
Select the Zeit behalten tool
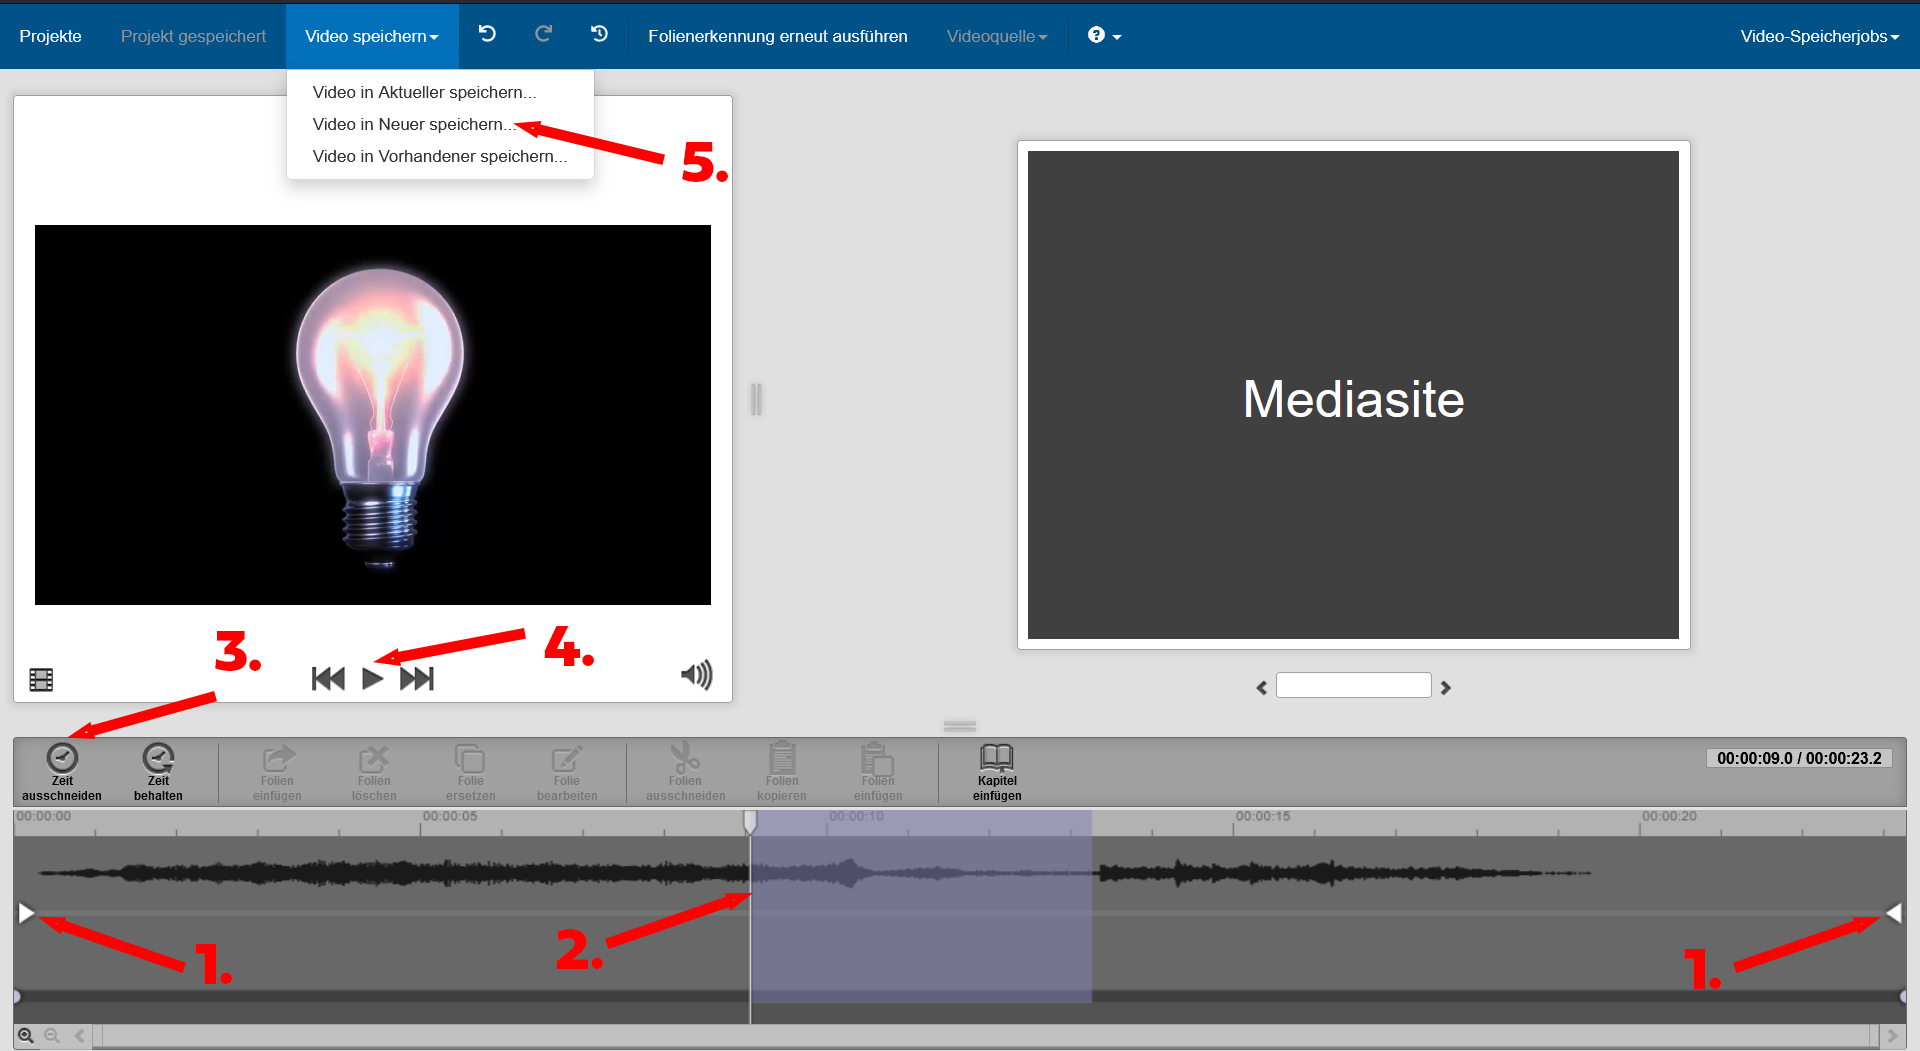tap(158, 770)
